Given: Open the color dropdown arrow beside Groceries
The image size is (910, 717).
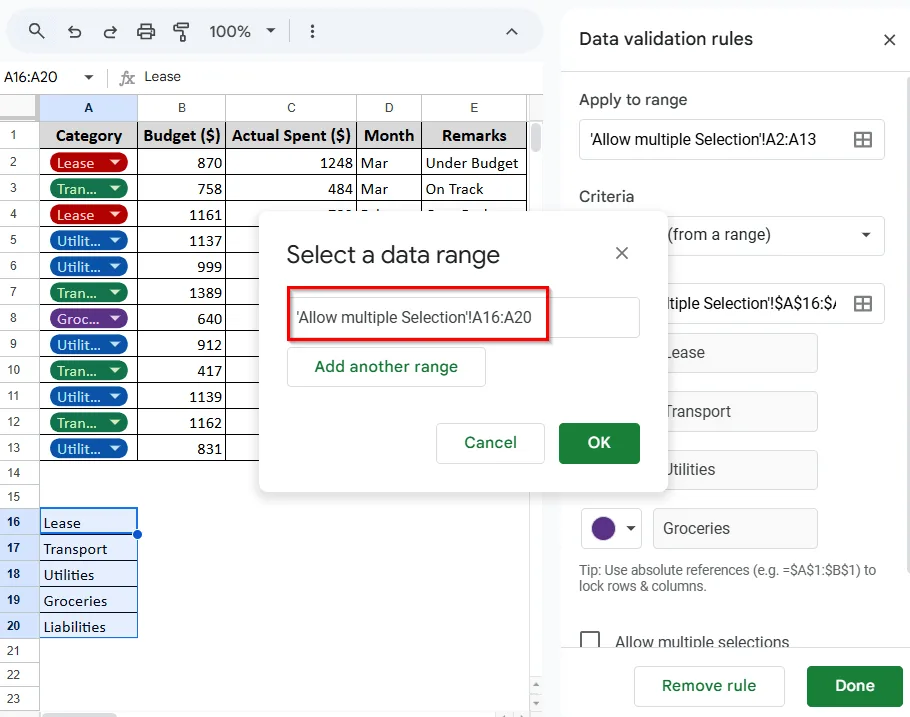Looking at the screenshot, I should [x=630, y=528].
